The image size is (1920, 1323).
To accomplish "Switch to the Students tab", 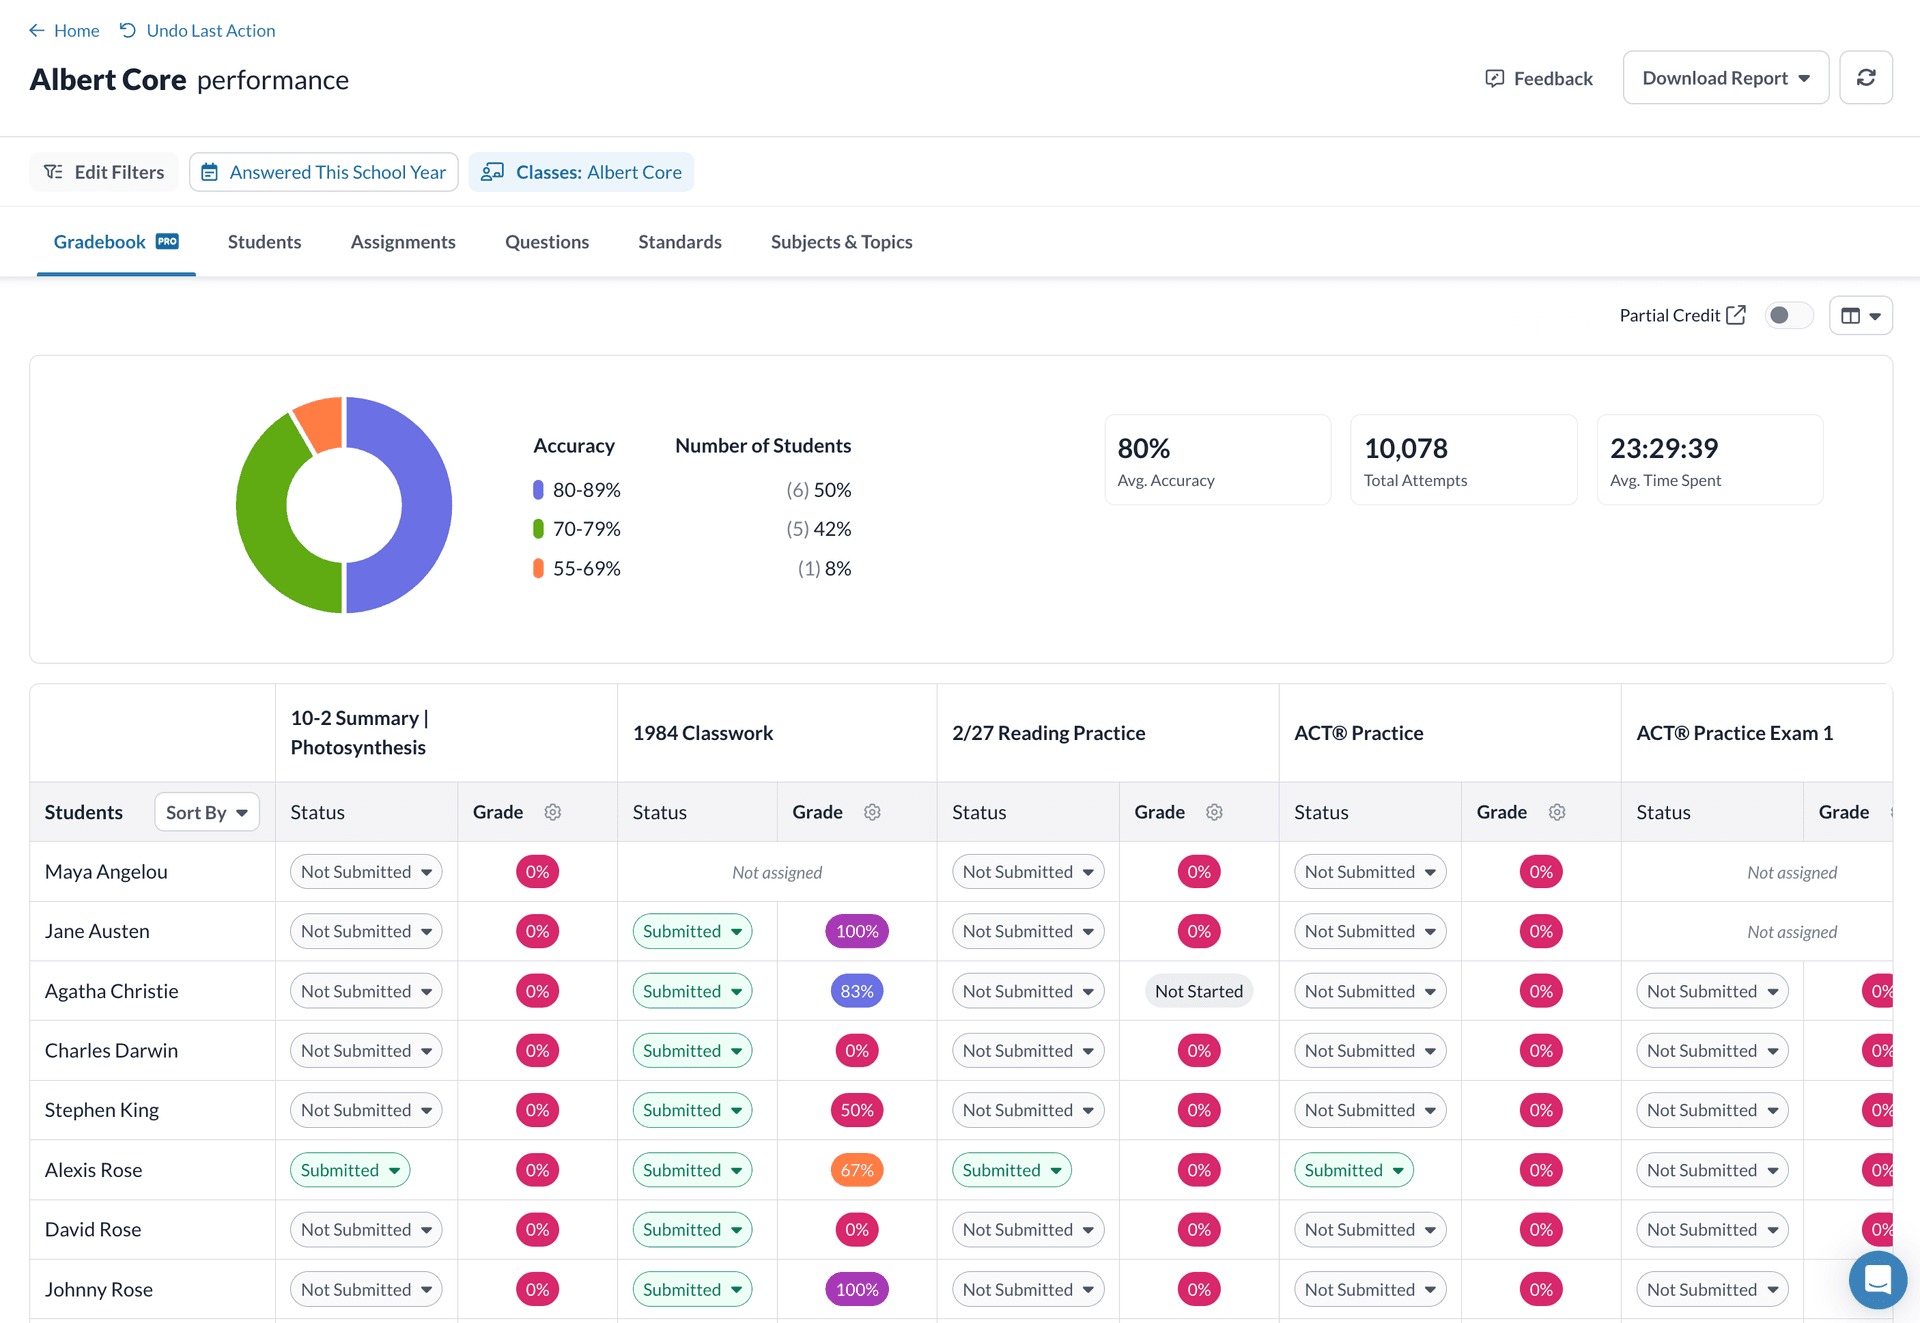I will (264, 241).
